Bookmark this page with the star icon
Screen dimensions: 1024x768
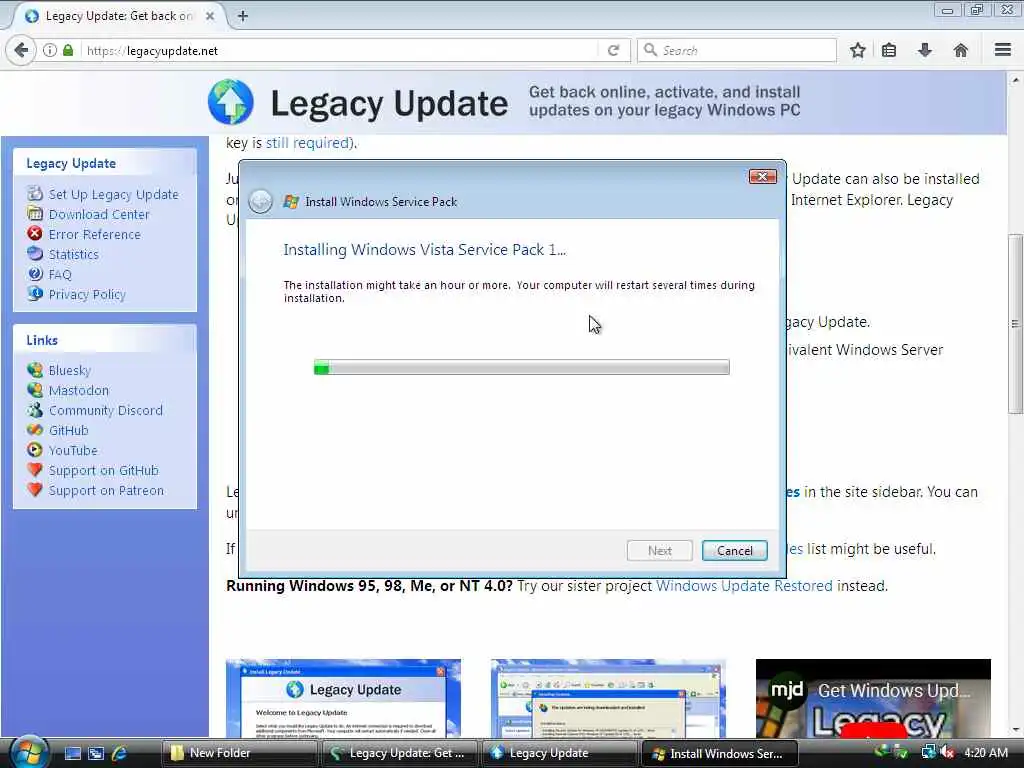(857, 50)
